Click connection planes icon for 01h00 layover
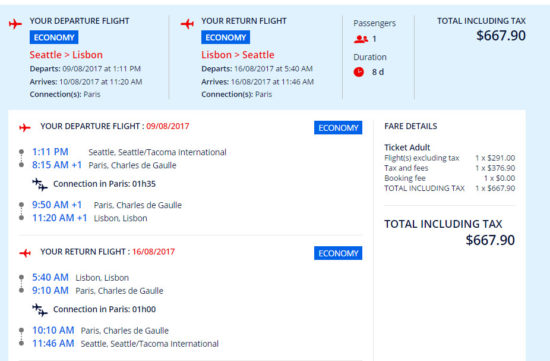 [x=40, y=310]
